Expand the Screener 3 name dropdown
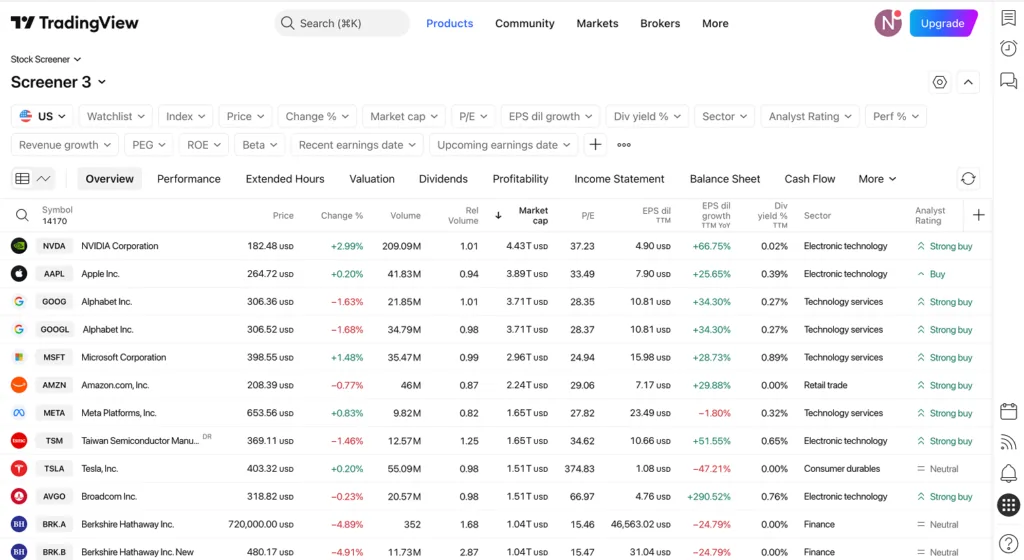This screenshot has height=560, width=1024. point(58,82)
